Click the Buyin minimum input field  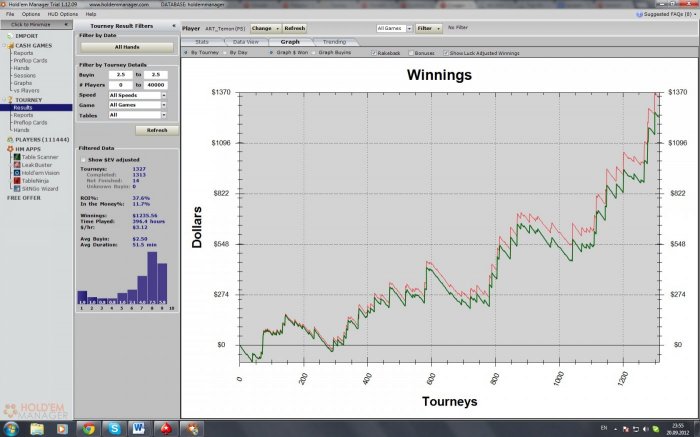point(121,75)
